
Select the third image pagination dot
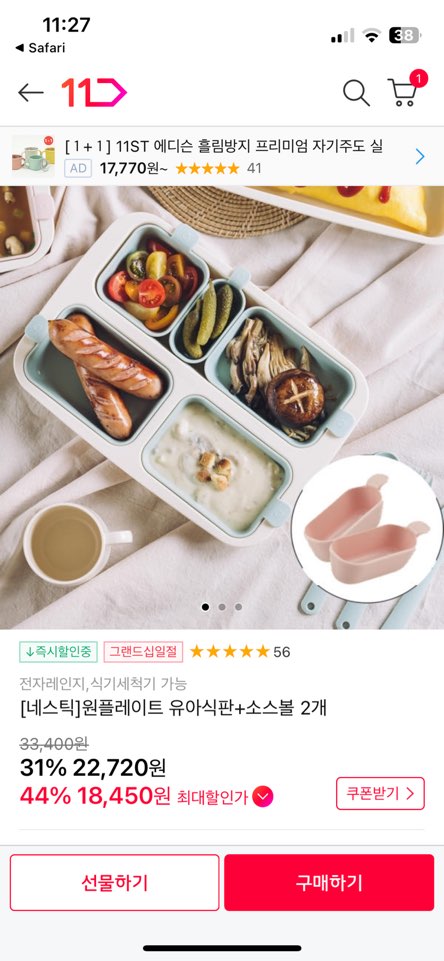(x=239, y=607)
